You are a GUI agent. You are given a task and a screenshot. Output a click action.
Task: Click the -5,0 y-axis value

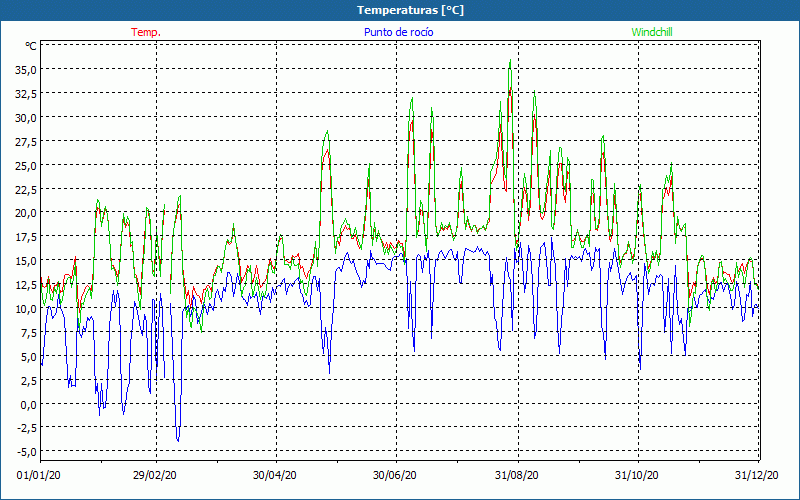pyautogui.click(x=27, y=453)
